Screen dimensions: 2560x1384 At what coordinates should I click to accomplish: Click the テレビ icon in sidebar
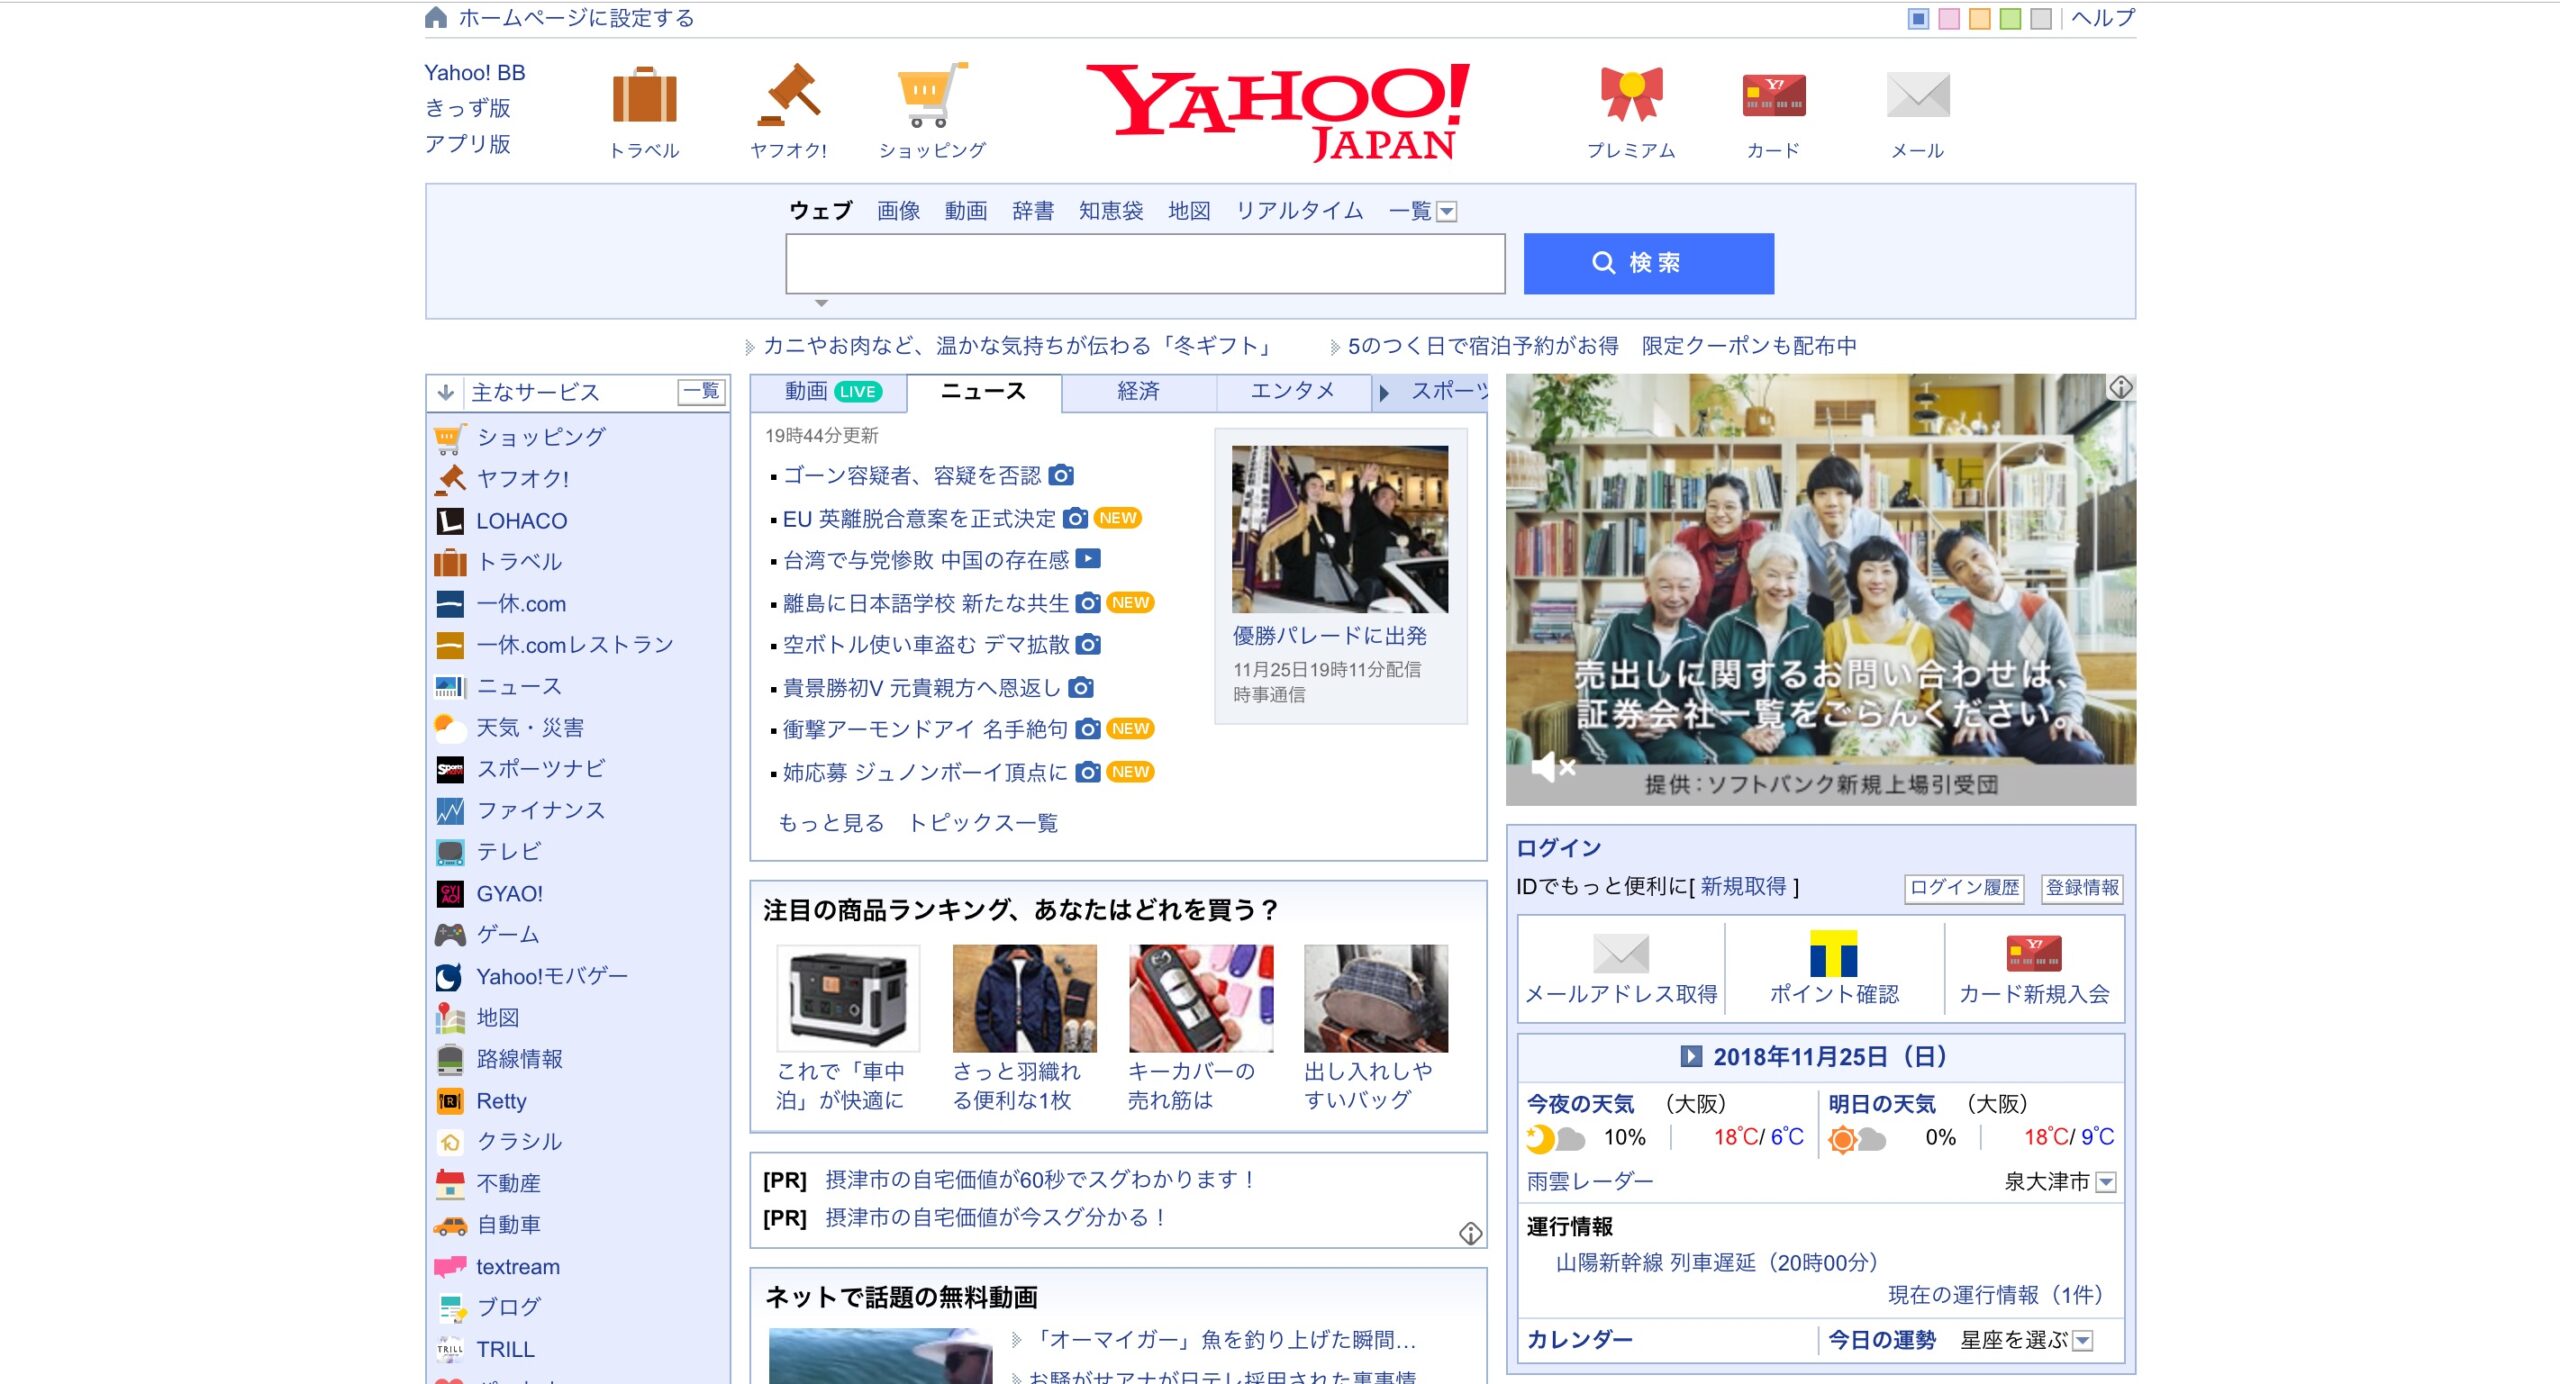450,852
